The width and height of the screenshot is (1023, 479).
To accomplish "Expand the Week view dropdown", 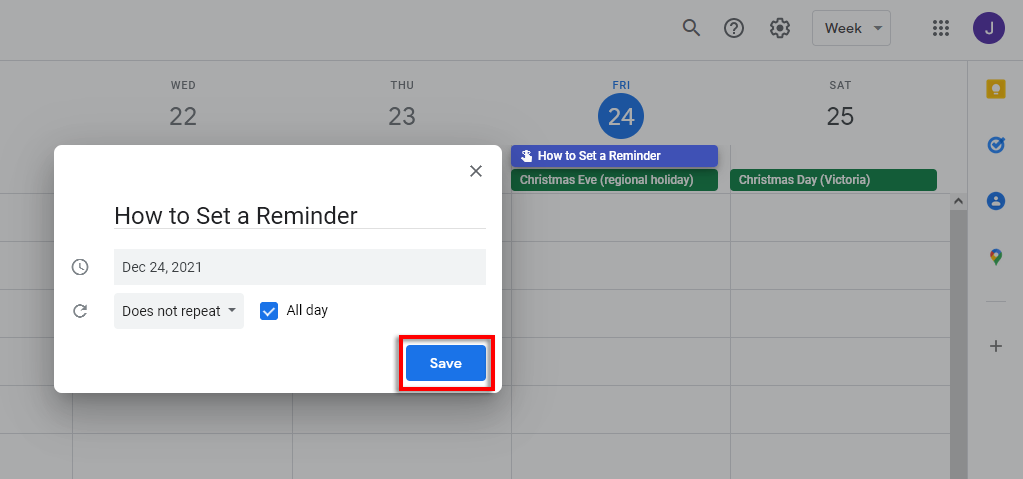I will tap(851, 28).
